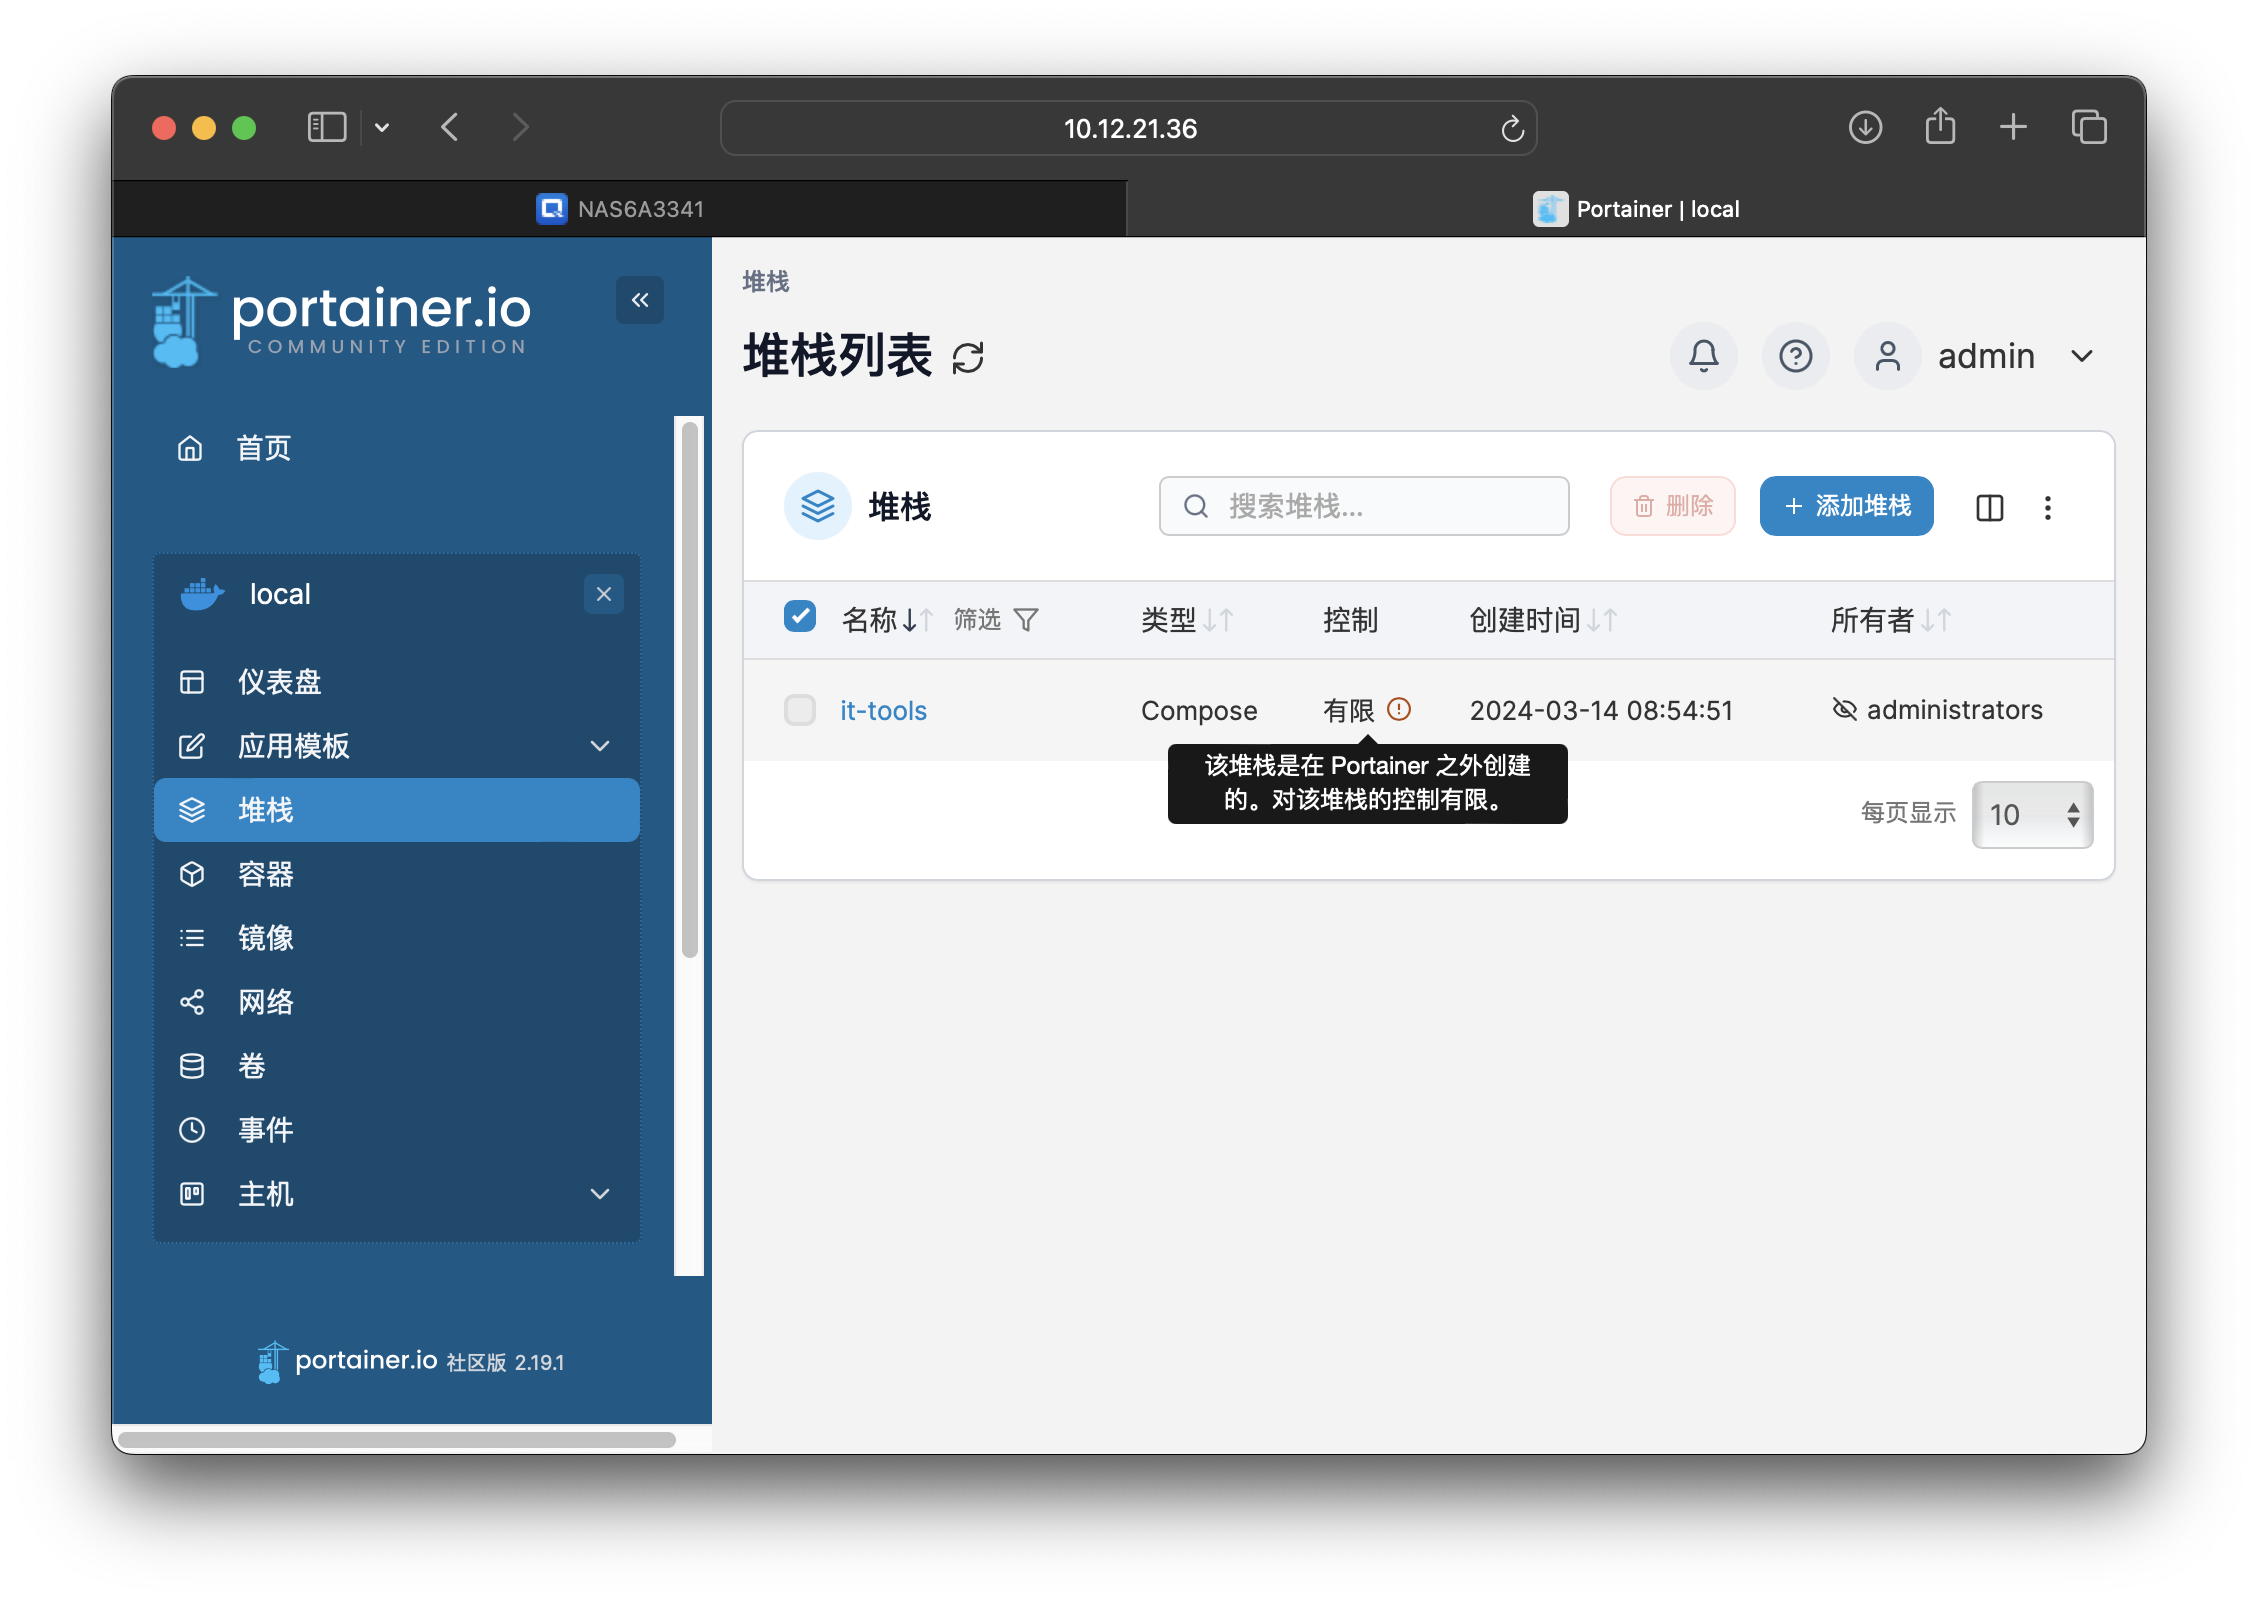Open the notifications bell
2258x1602 pixels.
(x=1704, y=356)
